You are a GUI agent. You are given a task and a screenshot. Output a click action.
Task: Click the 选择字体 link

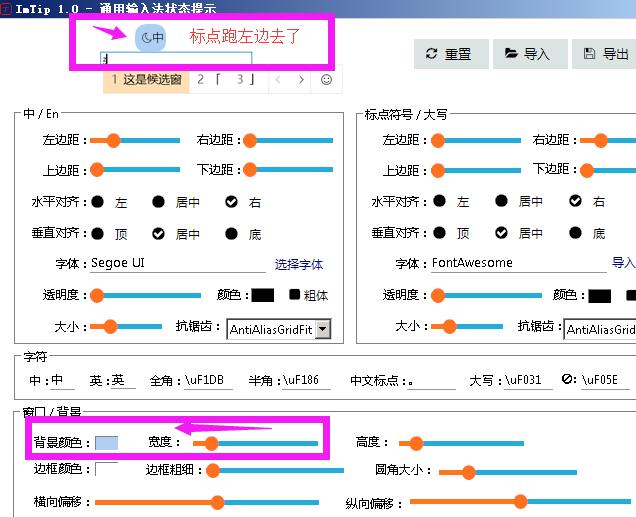click(x=299, y=265)
